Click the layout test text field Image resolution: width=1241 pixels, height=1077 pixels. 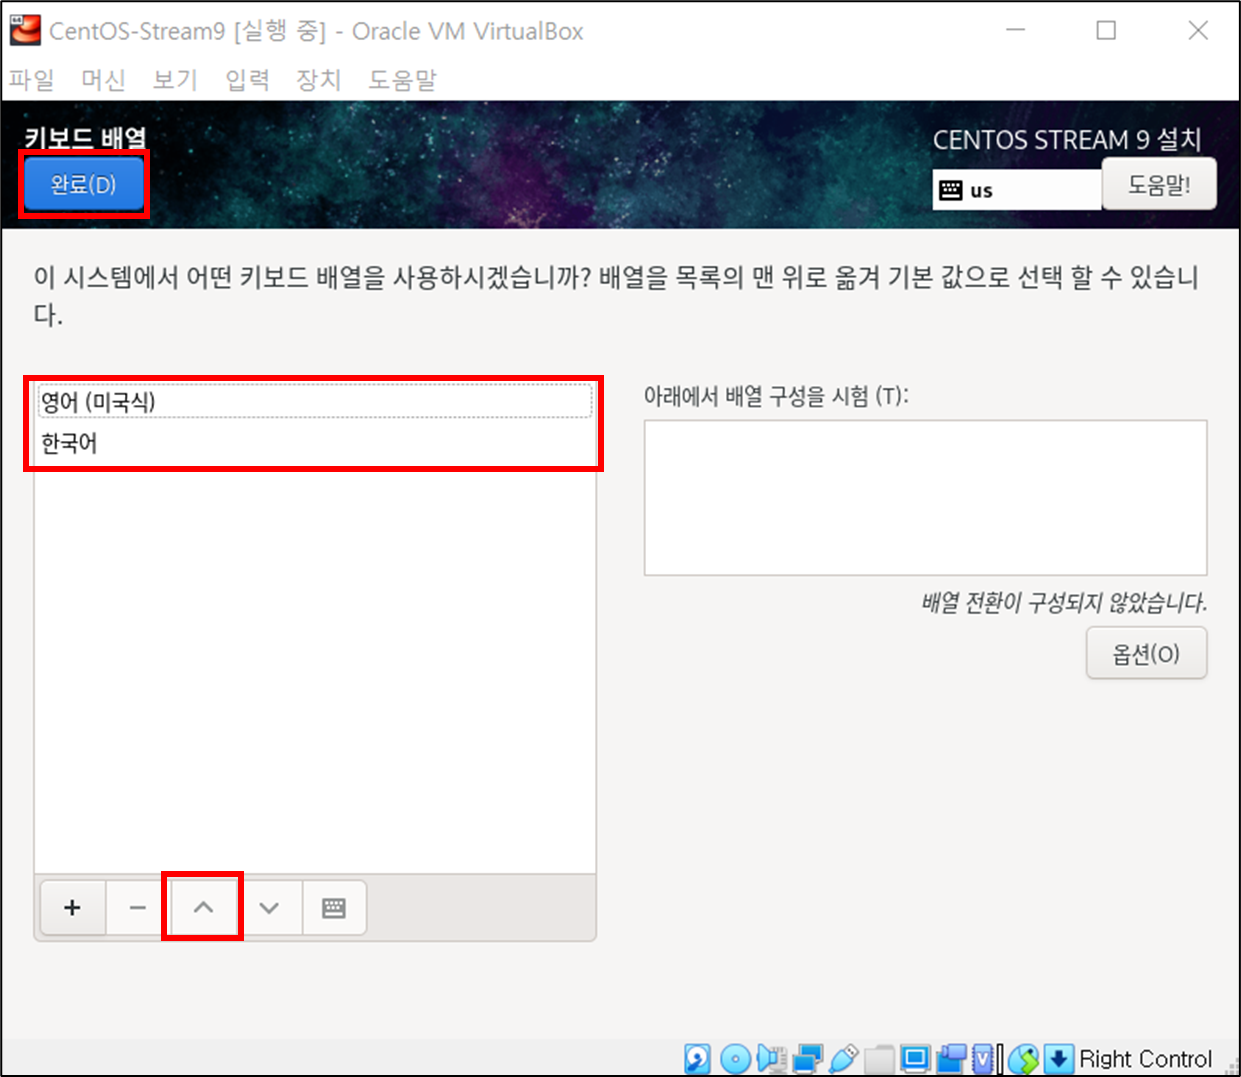925,498
